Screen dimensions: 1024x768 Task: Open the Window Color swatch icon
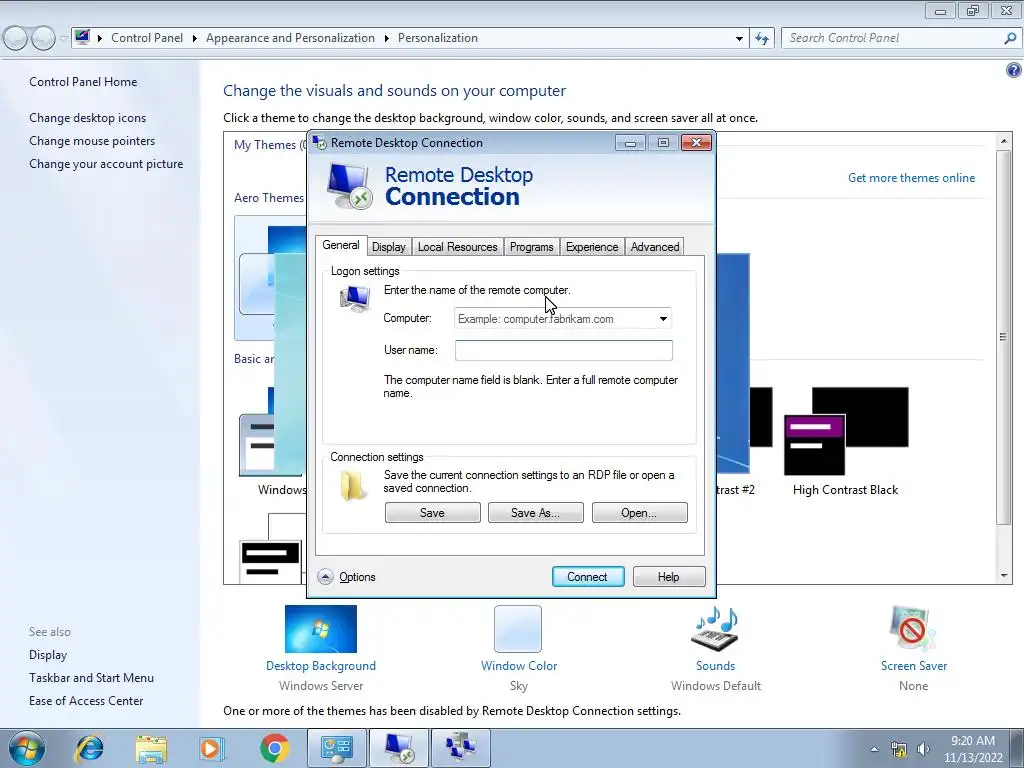518,629
